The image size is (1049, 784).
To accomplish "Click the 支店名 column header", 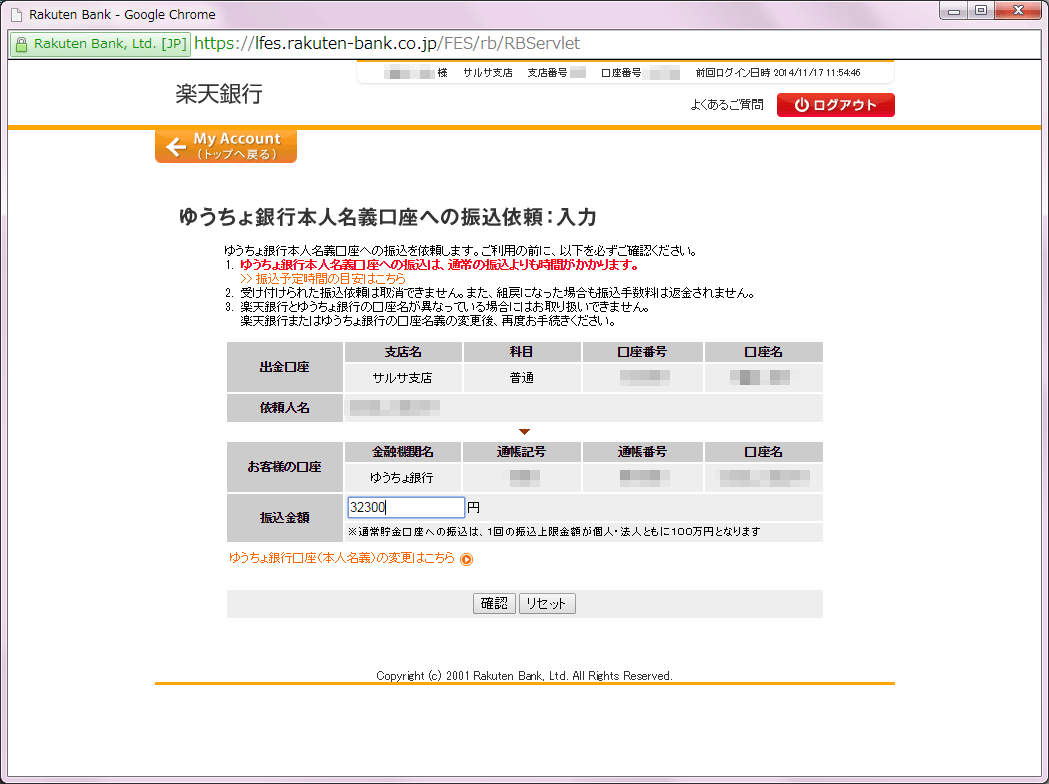I will [403, 352].
